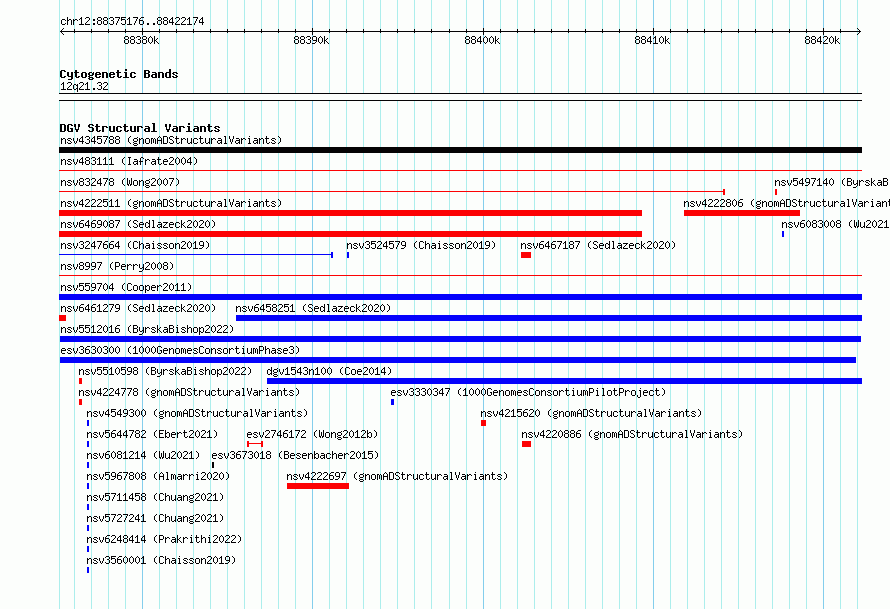Click nsv6458251 (Sedlazeck2020) label

[313, 308]
